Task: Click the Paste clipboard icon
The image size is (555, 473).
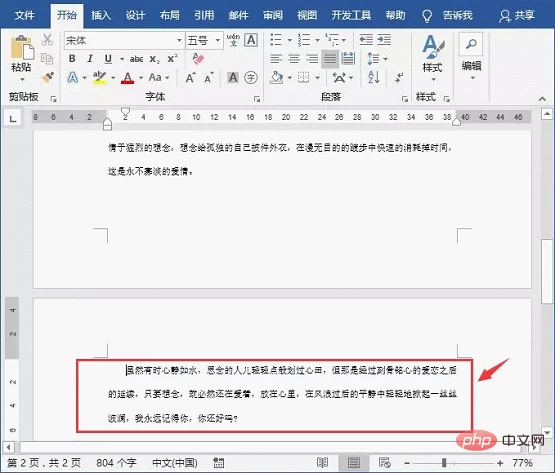Action: [x=22, y=47]
